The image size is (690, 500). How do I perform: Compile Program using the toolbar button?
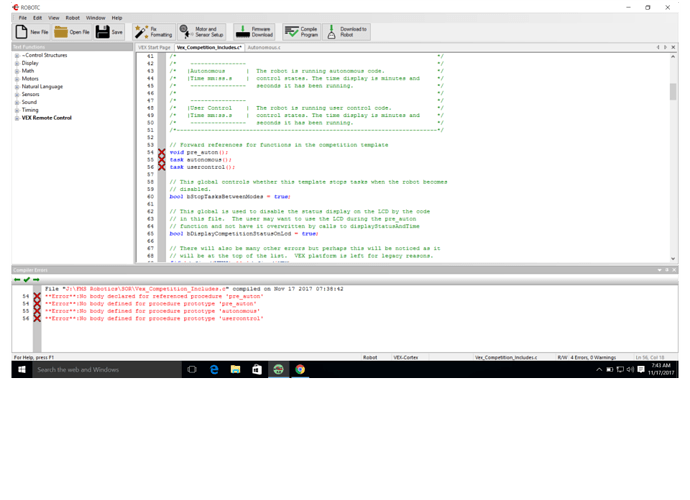click(x=301, y=32)
